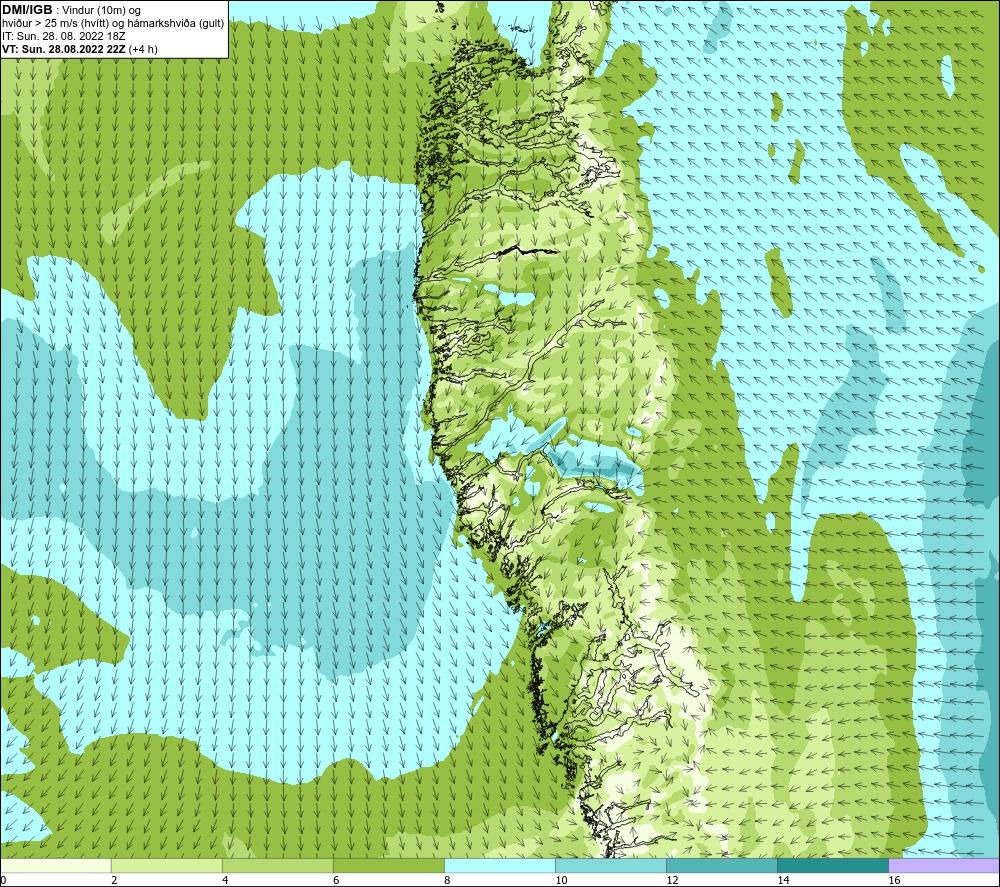Click the purple legend swatch above 16
The height and width of the screenshot is (887, 1000).
944,865
